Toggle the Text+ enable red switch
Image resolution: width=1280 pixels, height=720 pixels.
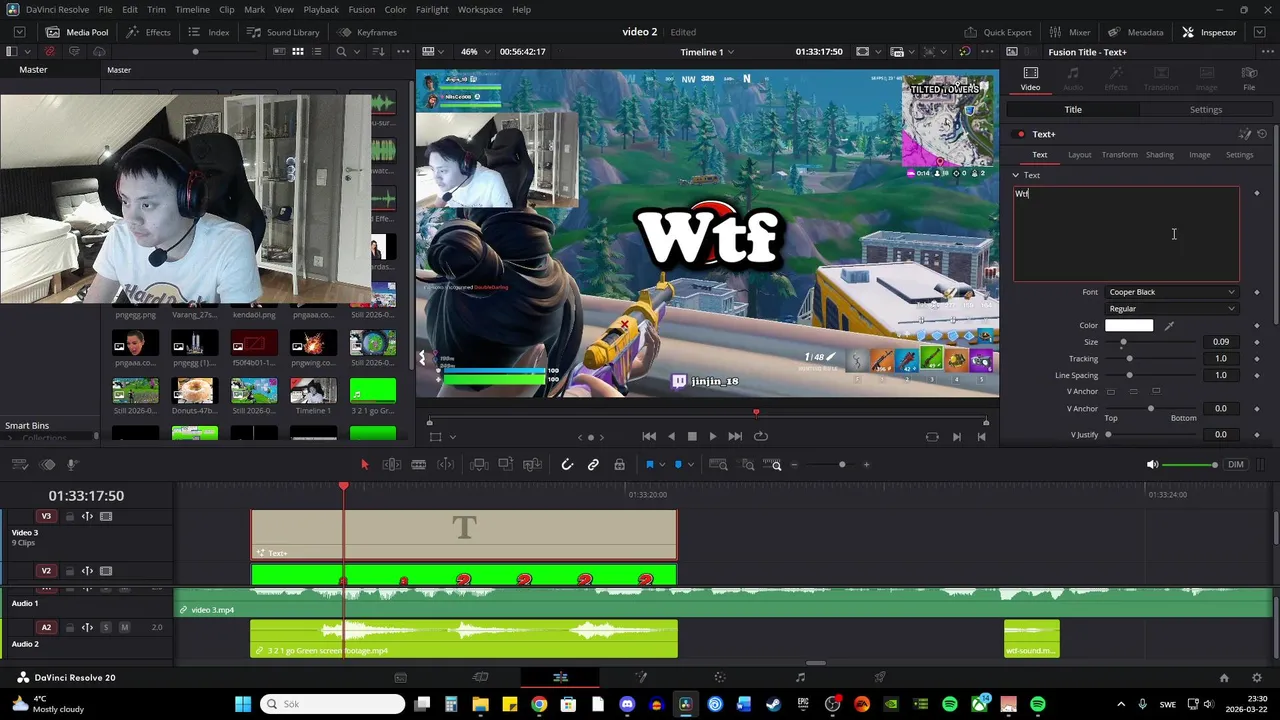pyautogui.click(x=1020, y=134)
